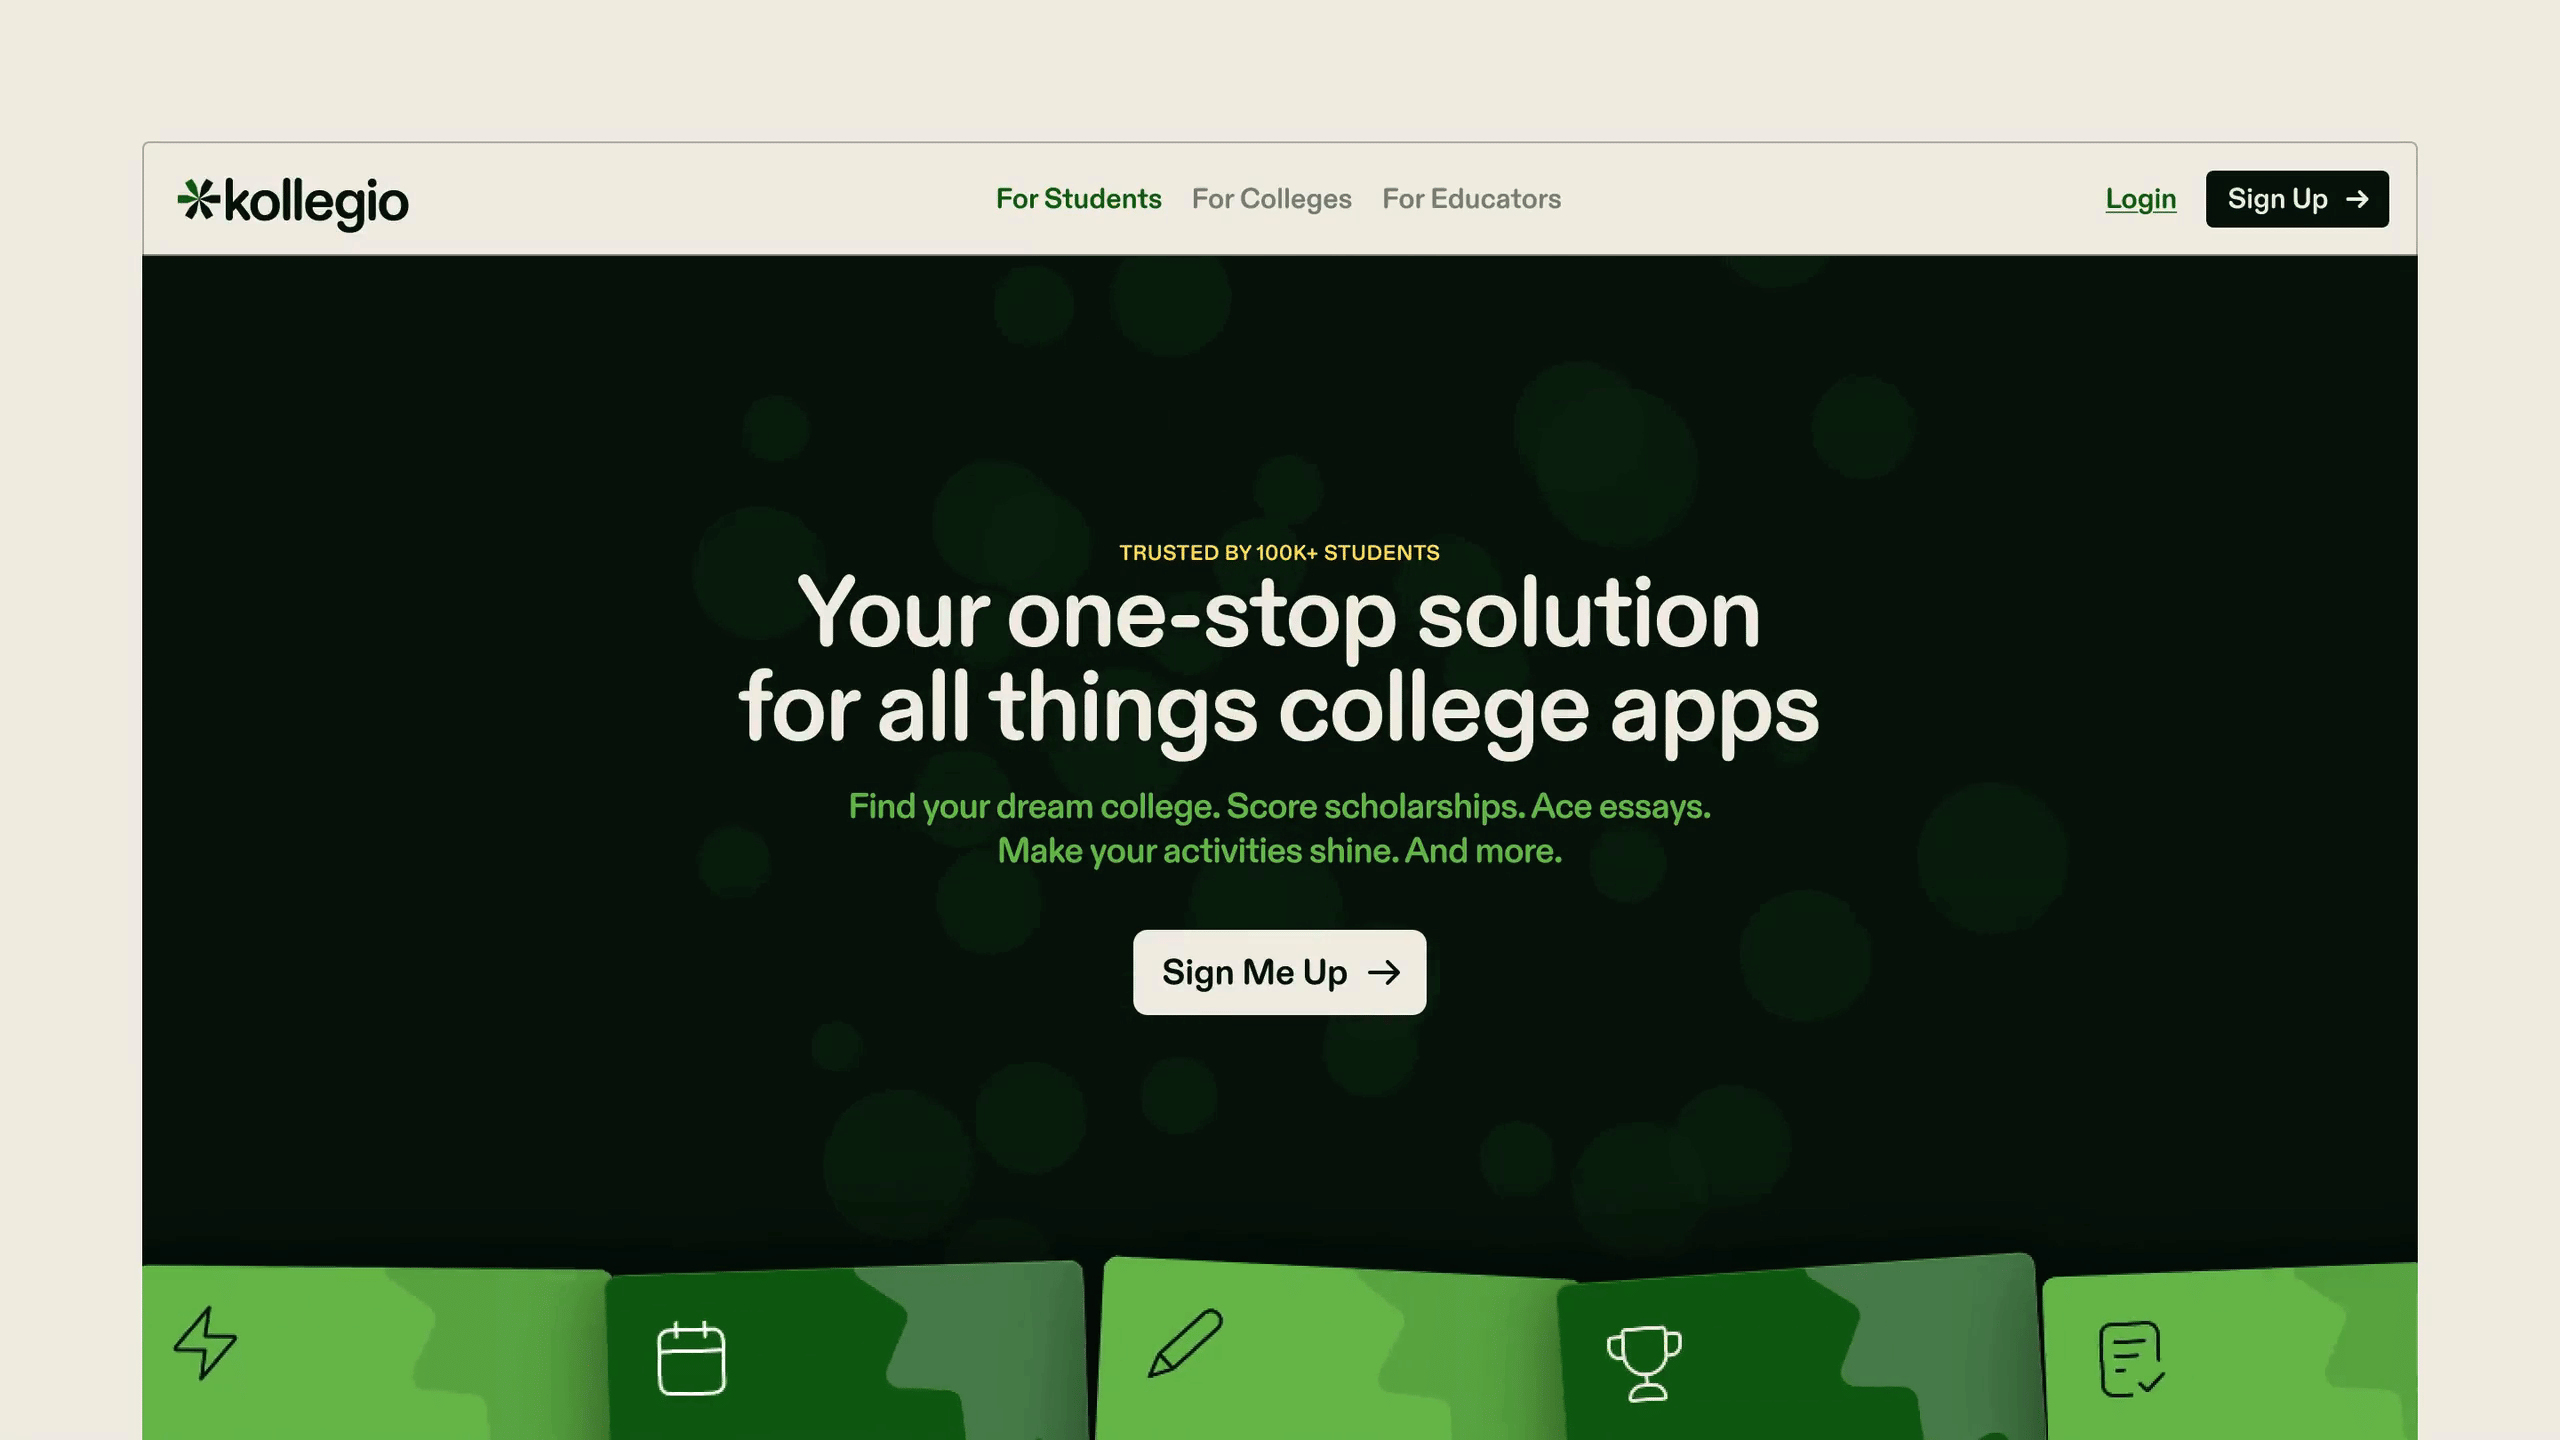
Task: Open the For Colleges nav item
Action: click(1271, 199)
